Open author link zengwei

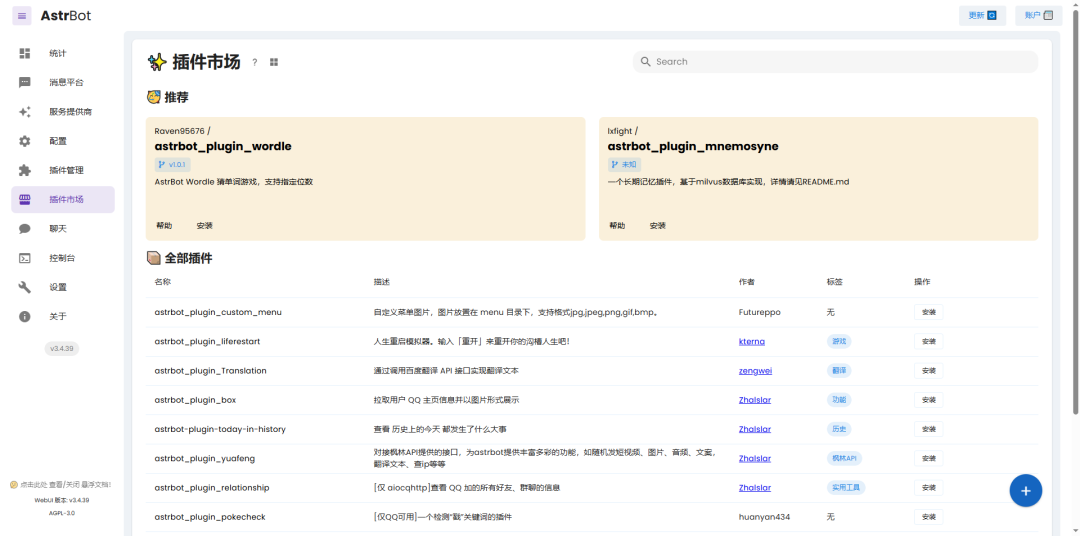point(756,371)
